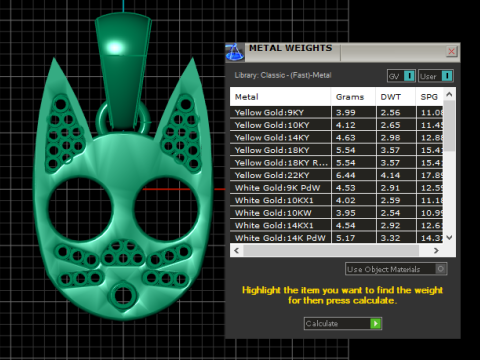Click the horizontal scrollbar thumb
This screenshot has width=480, height=360.
click(x=331, y=250)
